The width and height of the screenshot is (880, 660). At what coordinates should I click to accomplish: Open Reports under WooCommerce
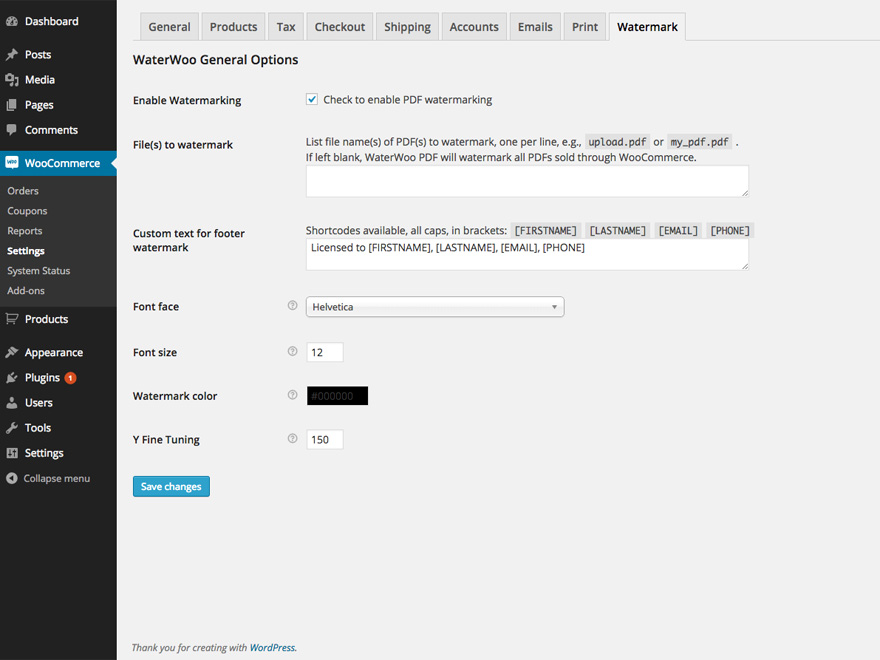25,231
